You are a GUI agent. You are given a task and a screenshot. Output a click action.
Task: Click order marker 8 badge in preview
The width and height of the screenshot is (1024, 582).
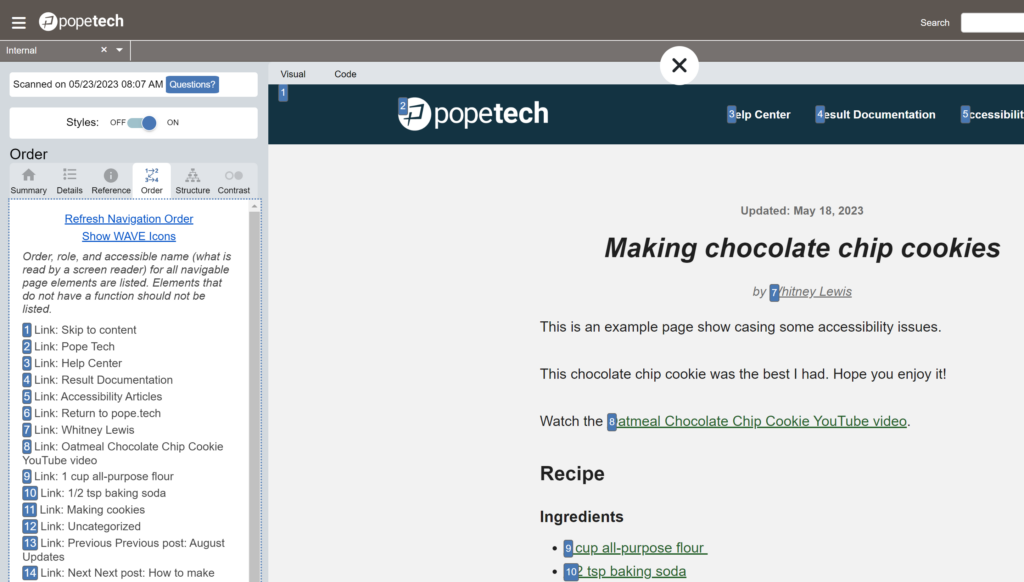point(612,422)
